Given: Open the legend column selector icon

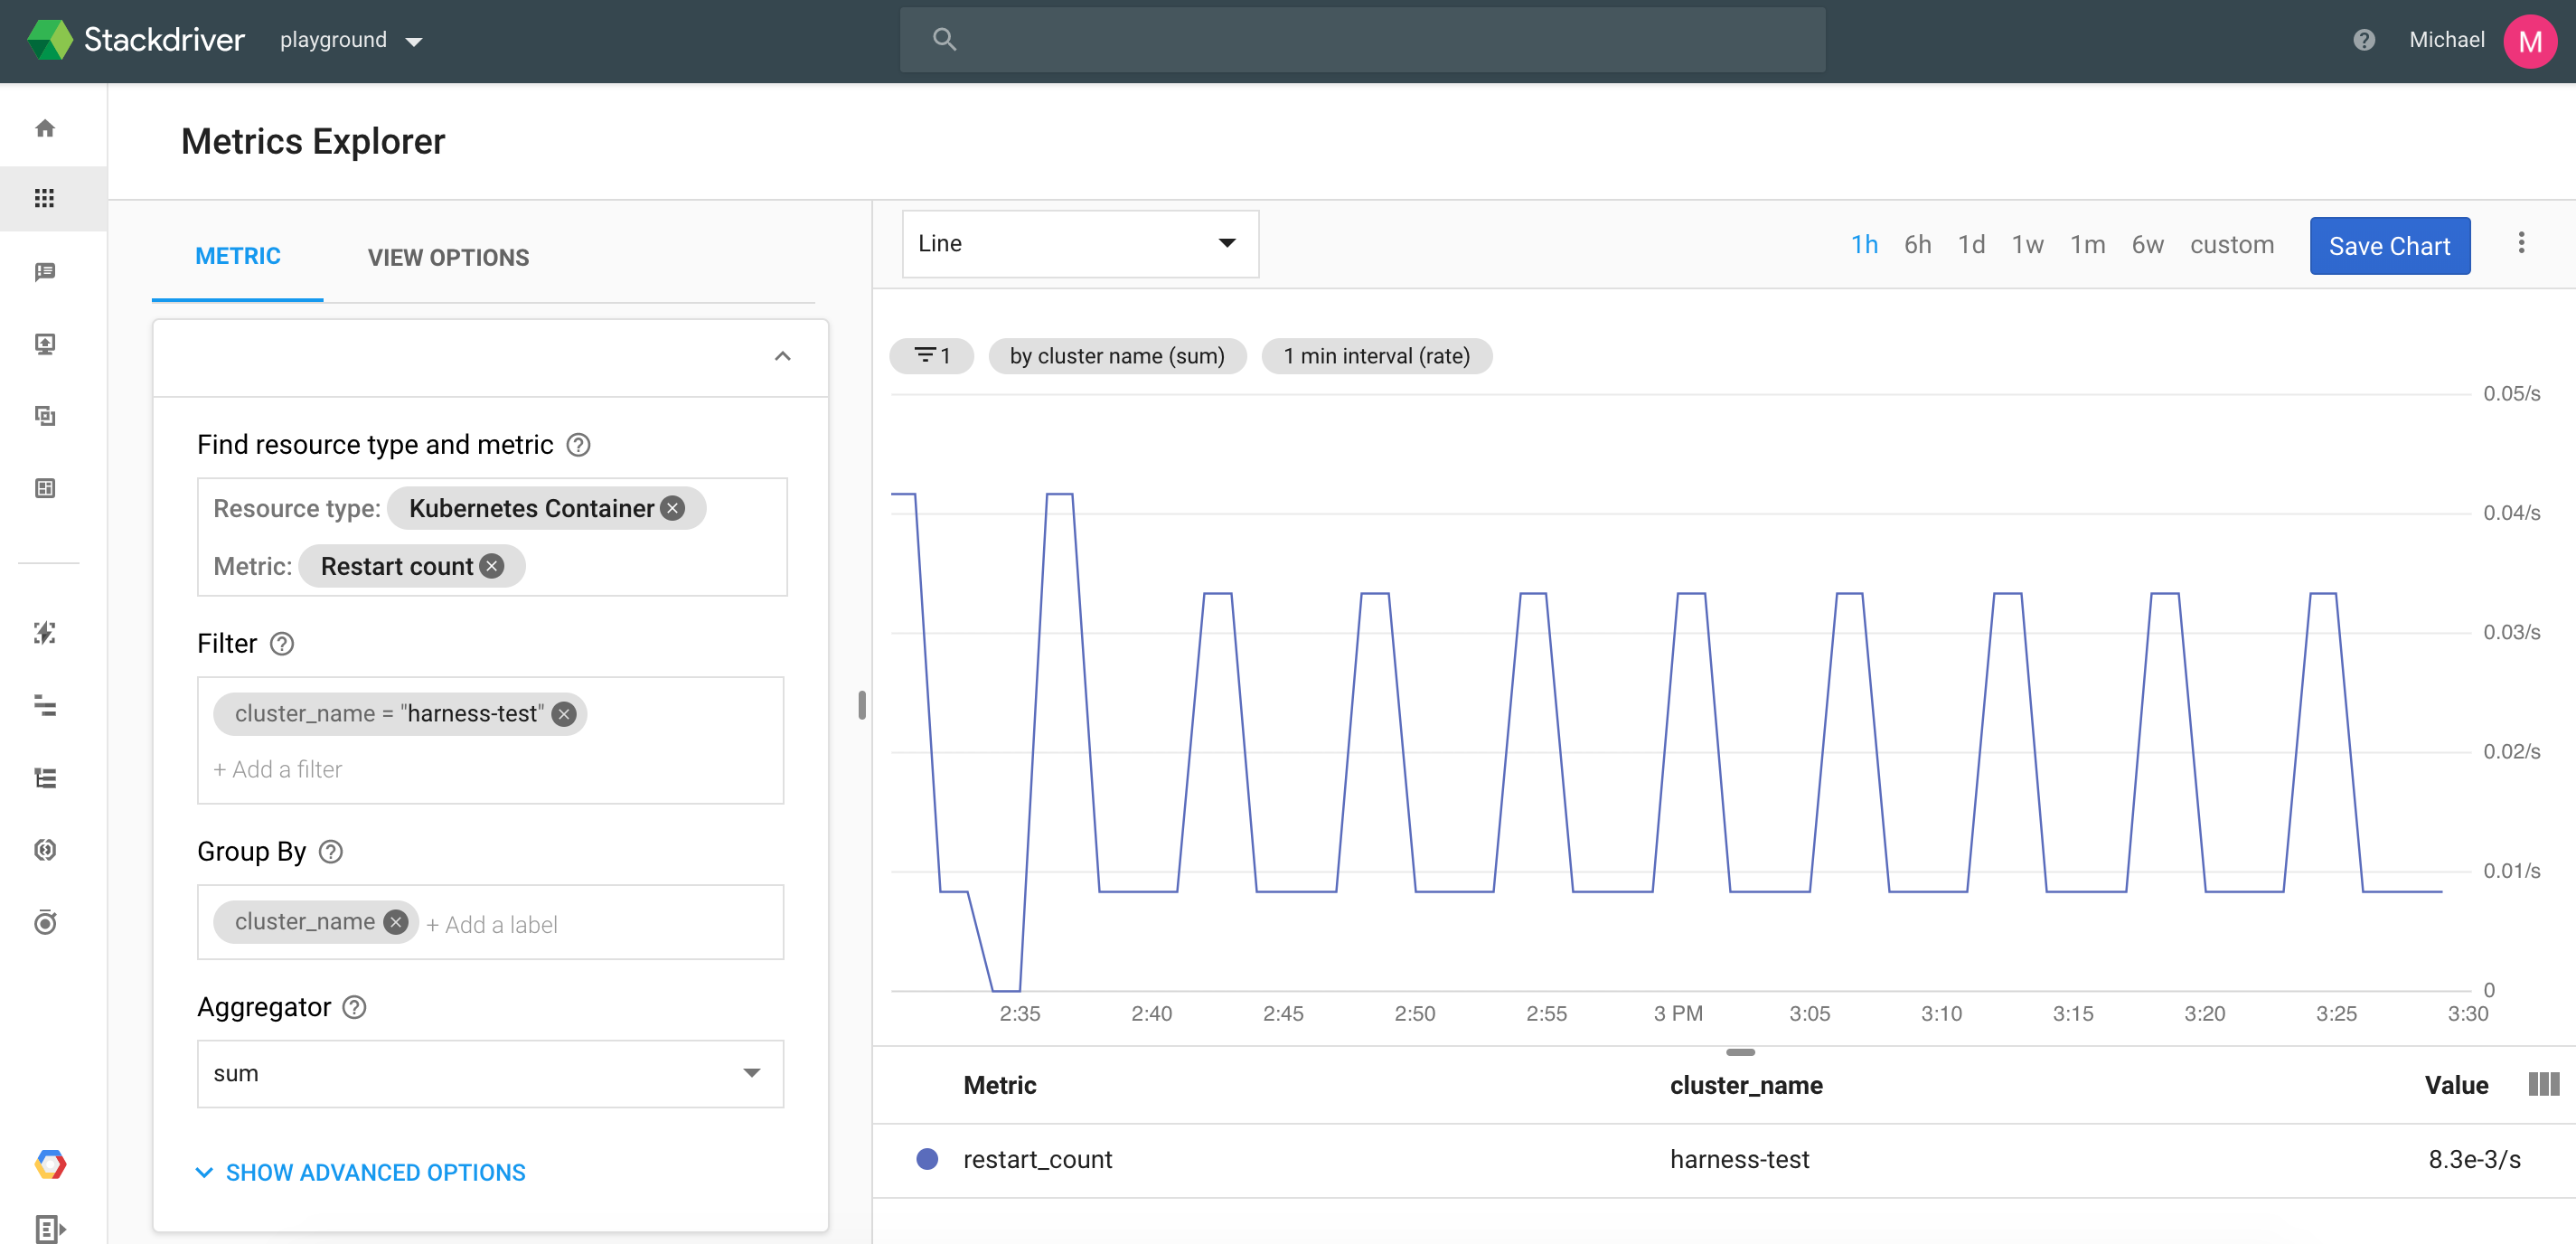Looking at the screenshot, I should [x=2543, y=1084].
